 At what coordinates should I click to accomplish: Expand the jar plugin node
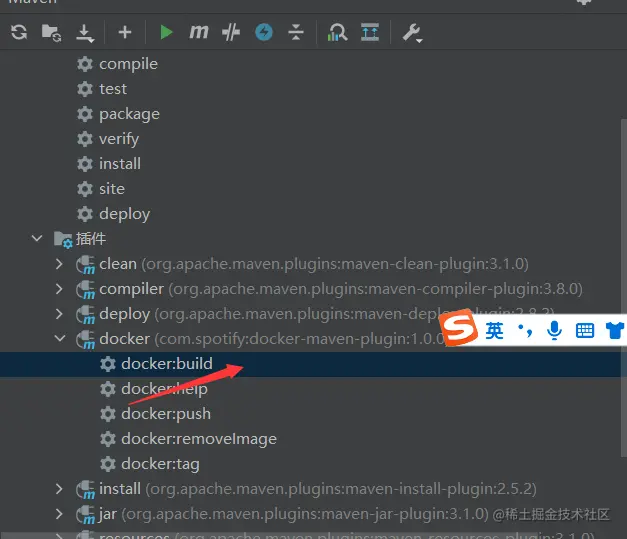(59, 514)
